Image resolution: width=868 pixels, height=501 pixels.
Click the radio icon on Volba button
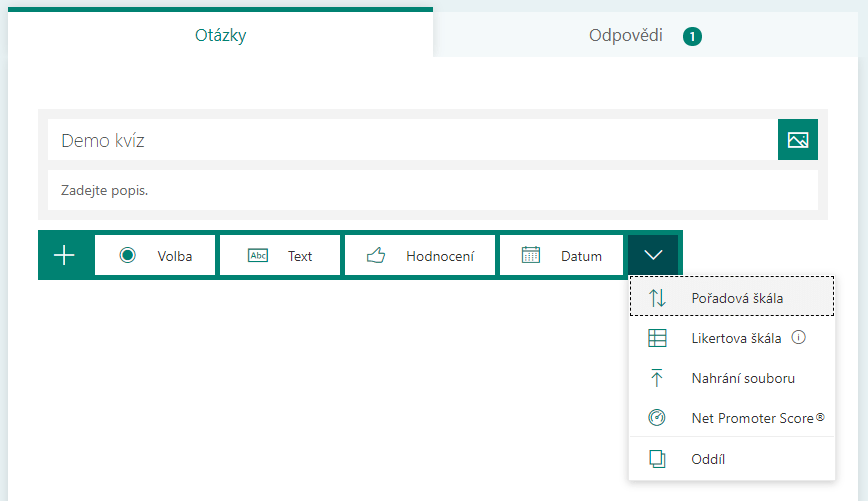click(x=127, y=255)
